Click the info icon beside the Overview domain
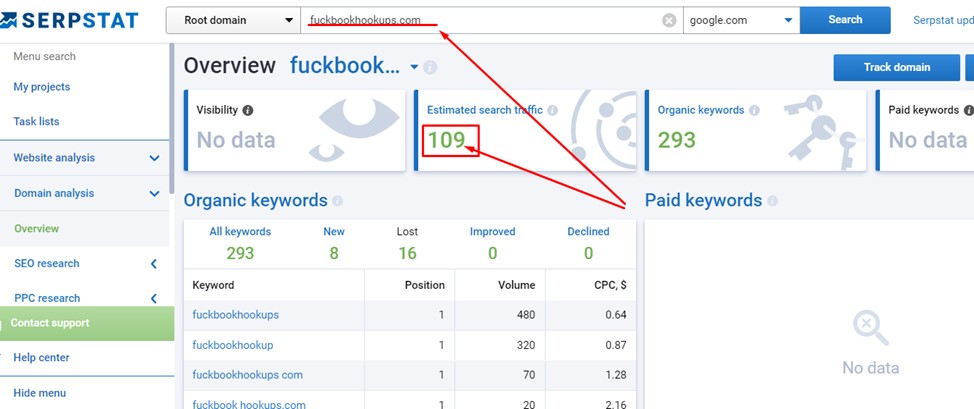 tap(430, 67)
